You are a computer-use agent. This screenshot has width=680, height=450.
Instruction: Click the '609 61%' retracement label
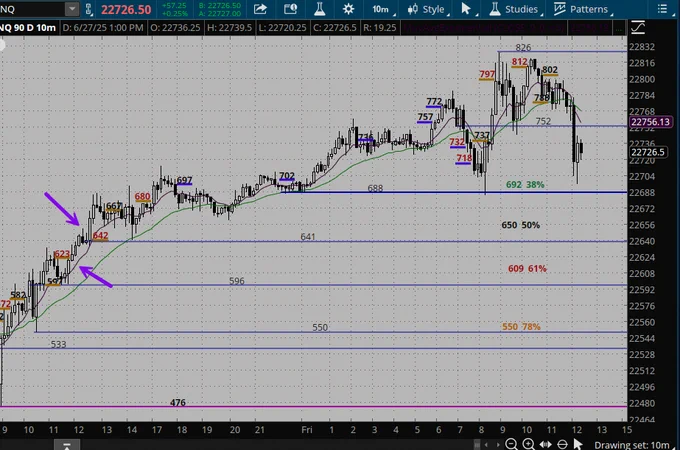[527, 269]
